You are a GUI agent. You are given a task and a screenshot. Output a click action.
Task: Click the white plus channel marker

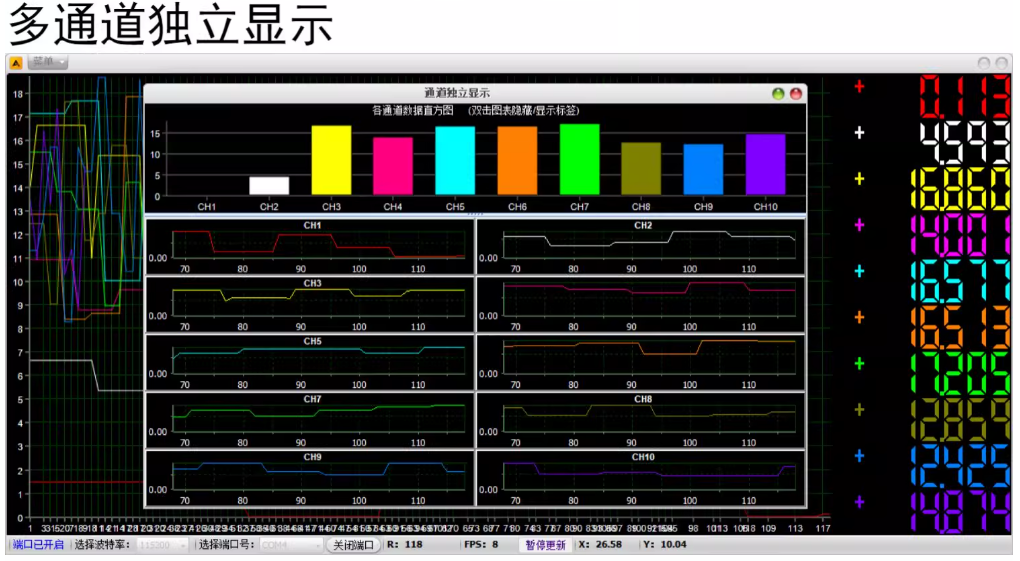coord(859,133)
